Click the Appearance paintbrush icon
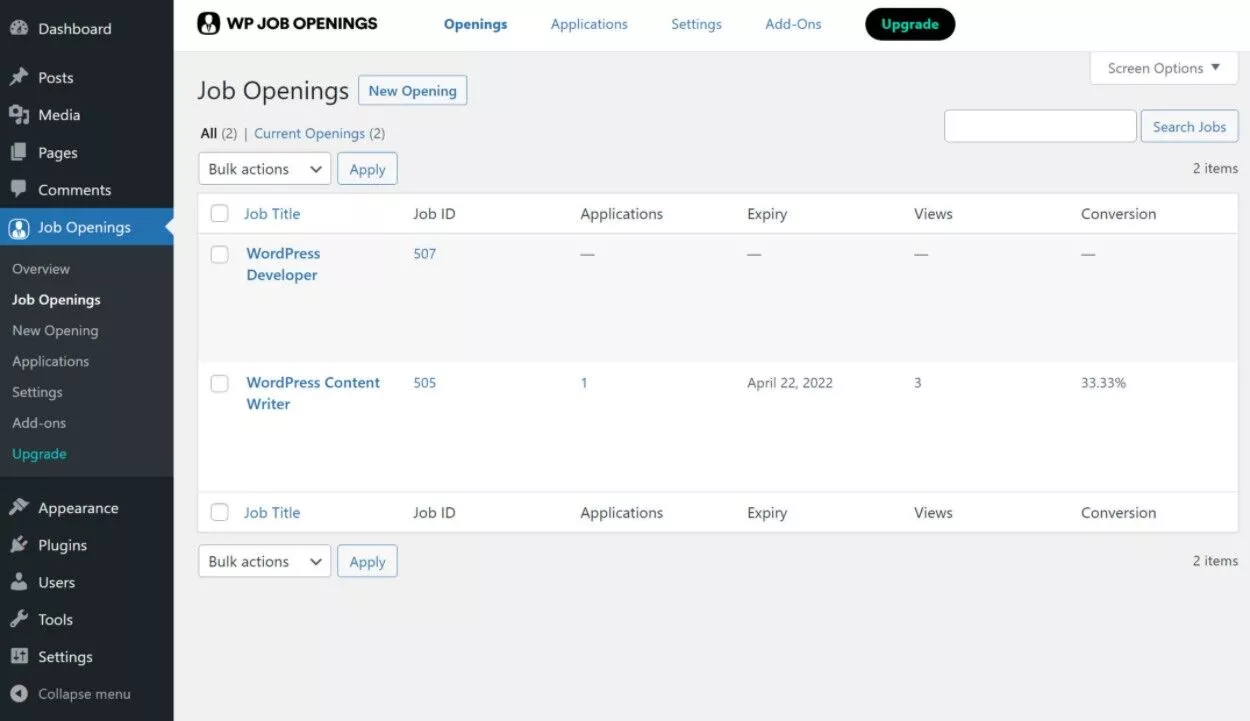1250x721 pixels. [19, 508]
